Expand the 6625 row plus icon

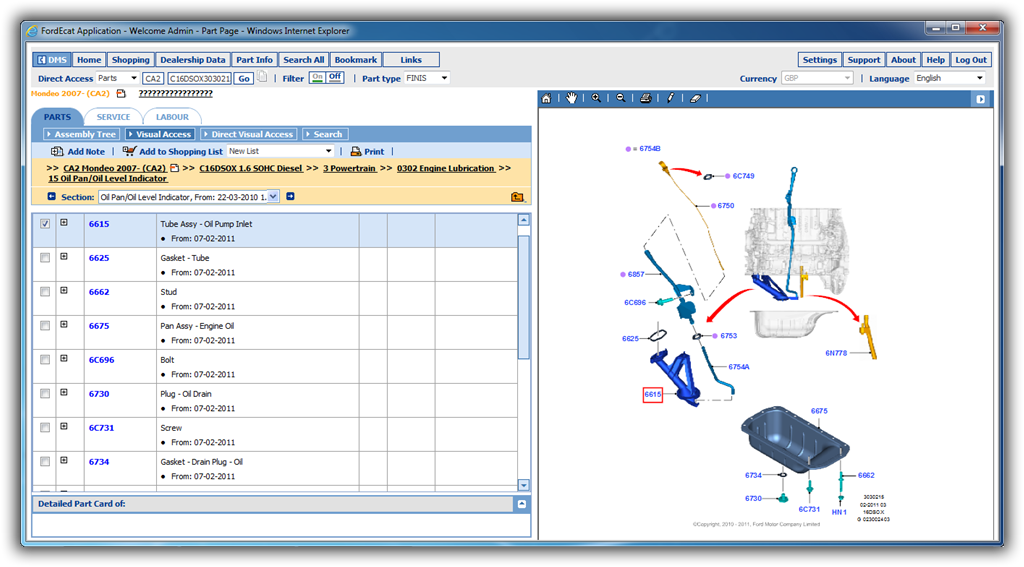[x=64, y=257]
